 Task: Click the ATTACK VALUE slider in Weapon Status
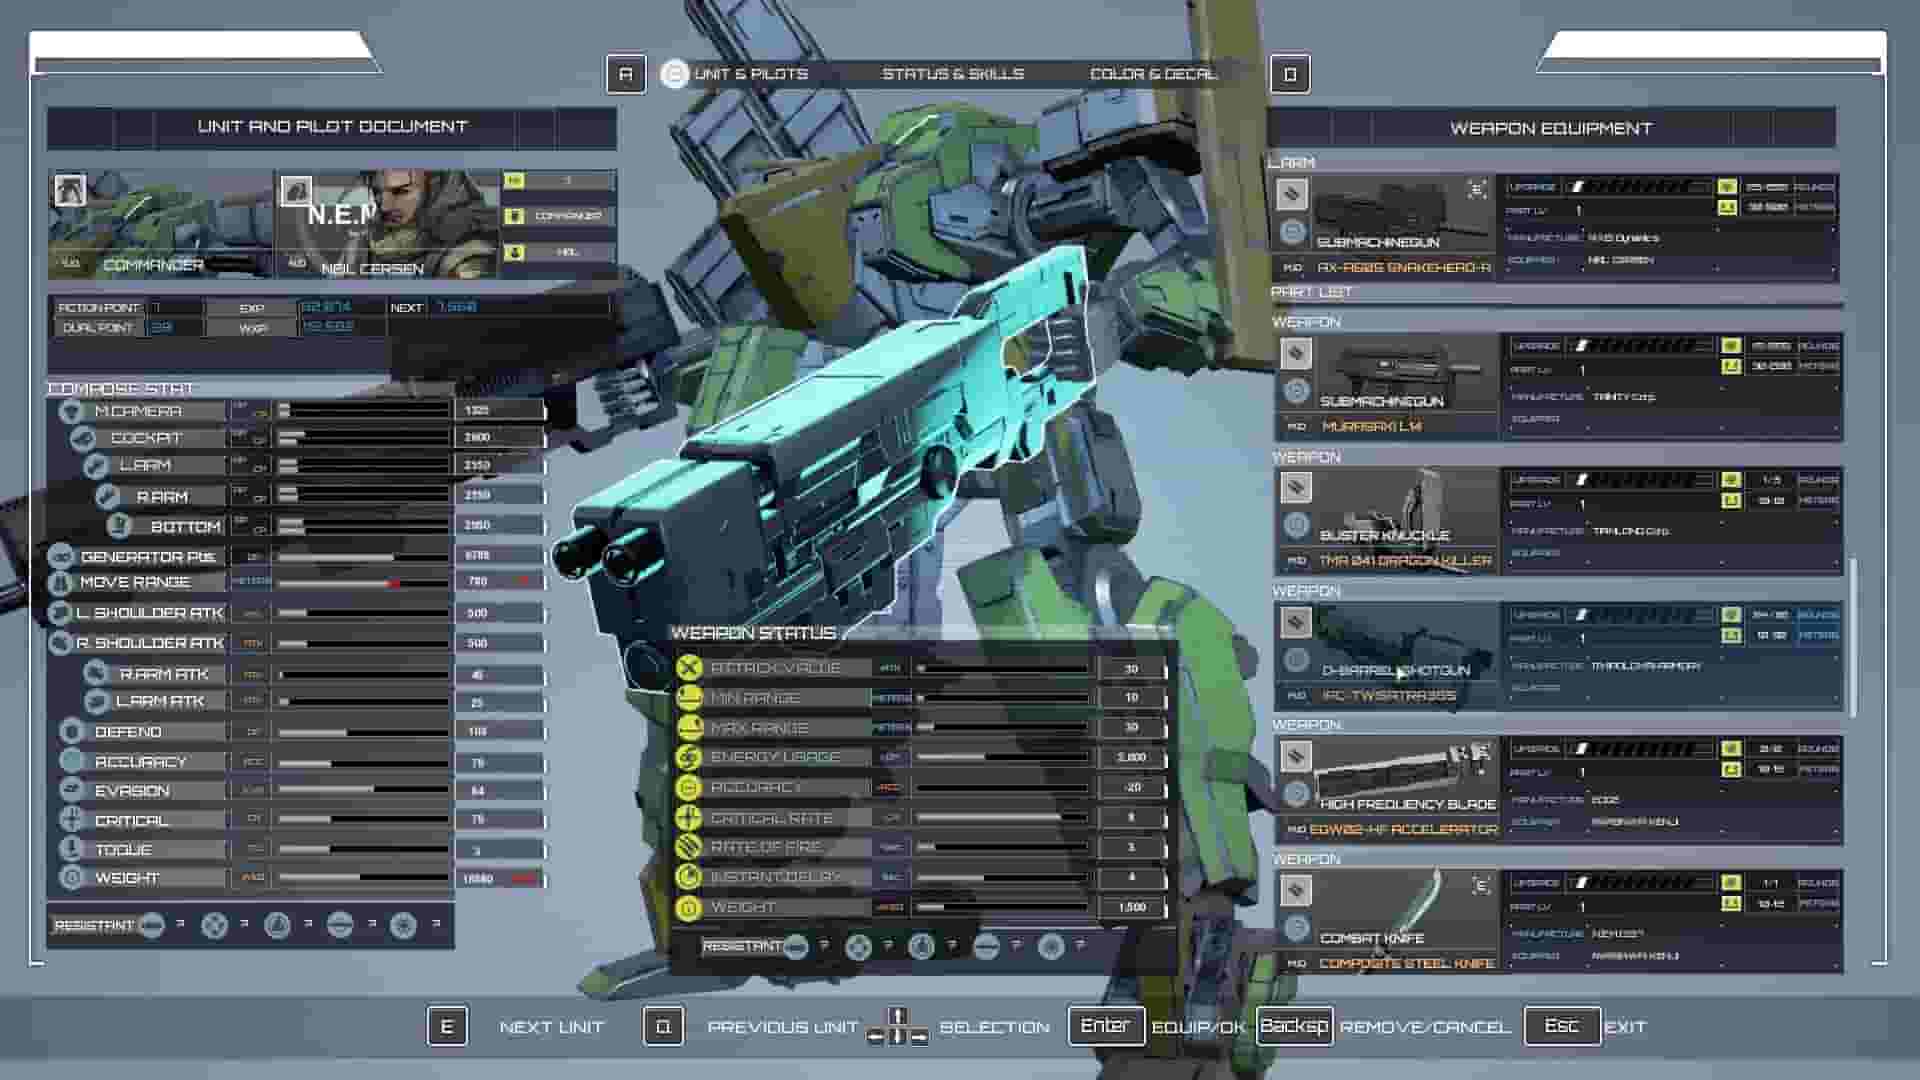coord(1000,667)
